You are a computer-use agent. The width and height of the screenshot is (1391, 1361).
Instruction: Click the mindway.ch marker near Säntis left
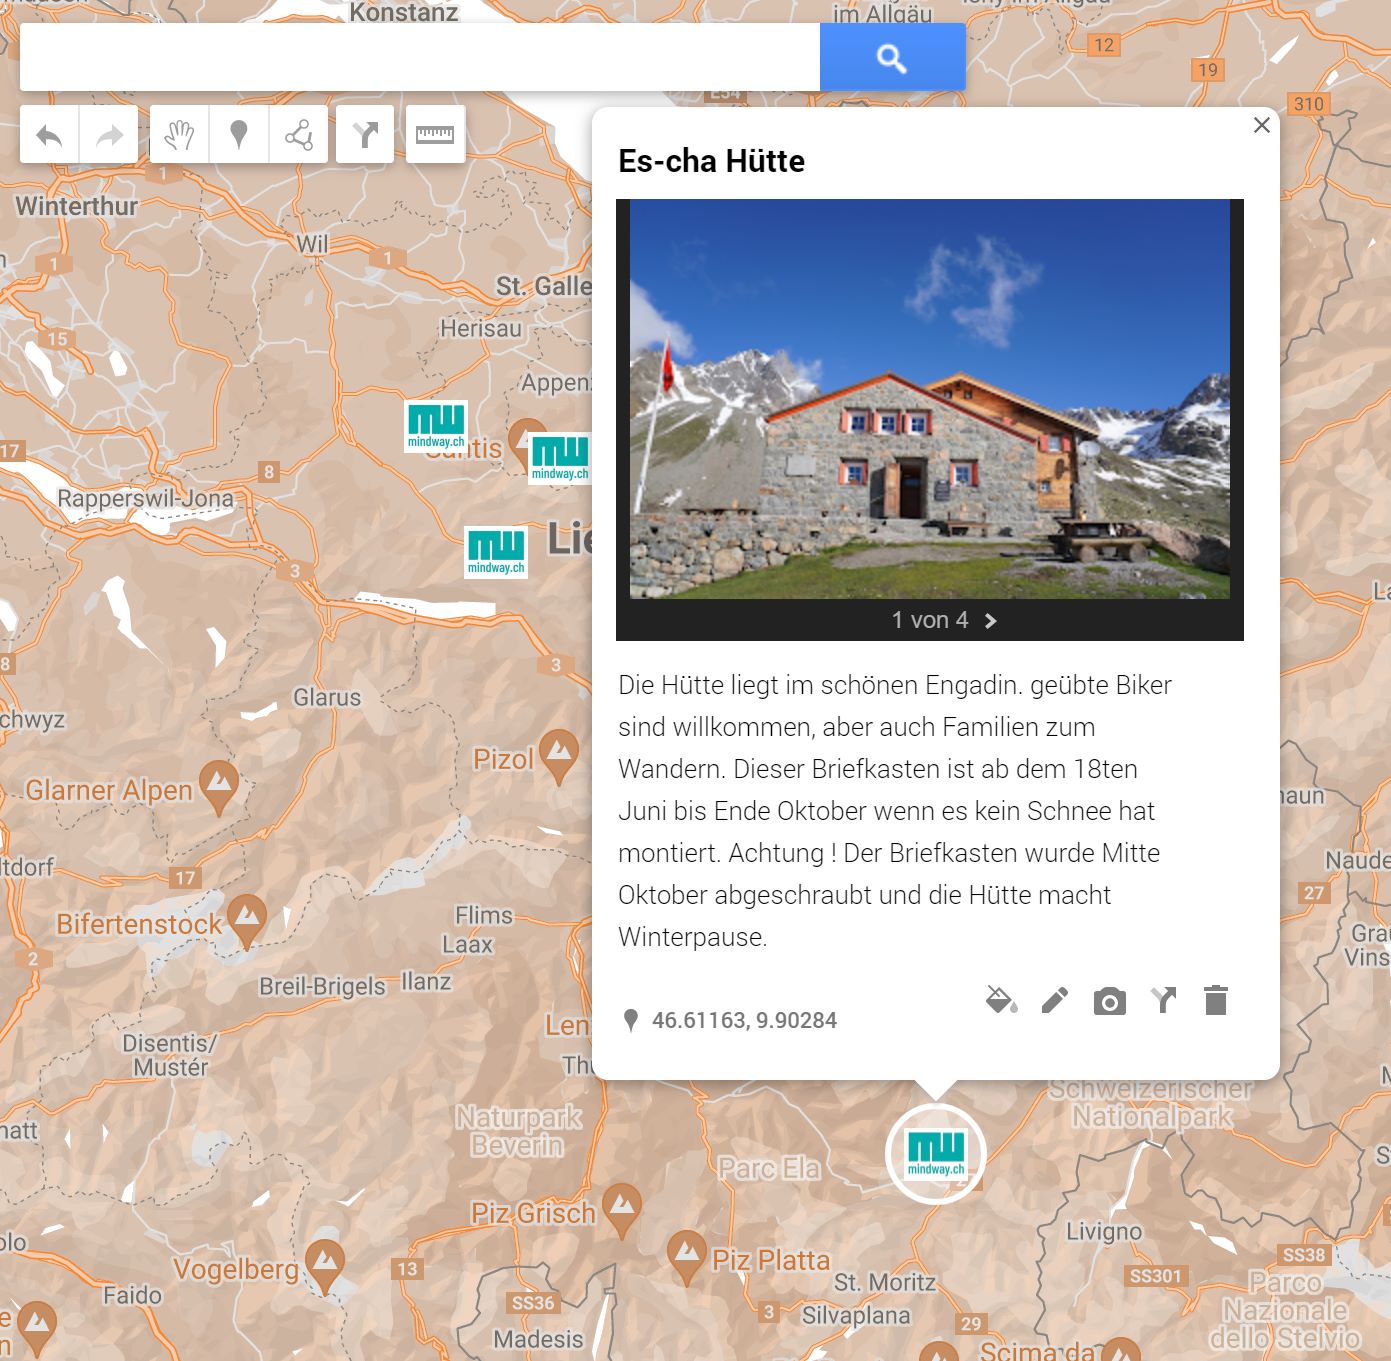(x=436, y=427)
